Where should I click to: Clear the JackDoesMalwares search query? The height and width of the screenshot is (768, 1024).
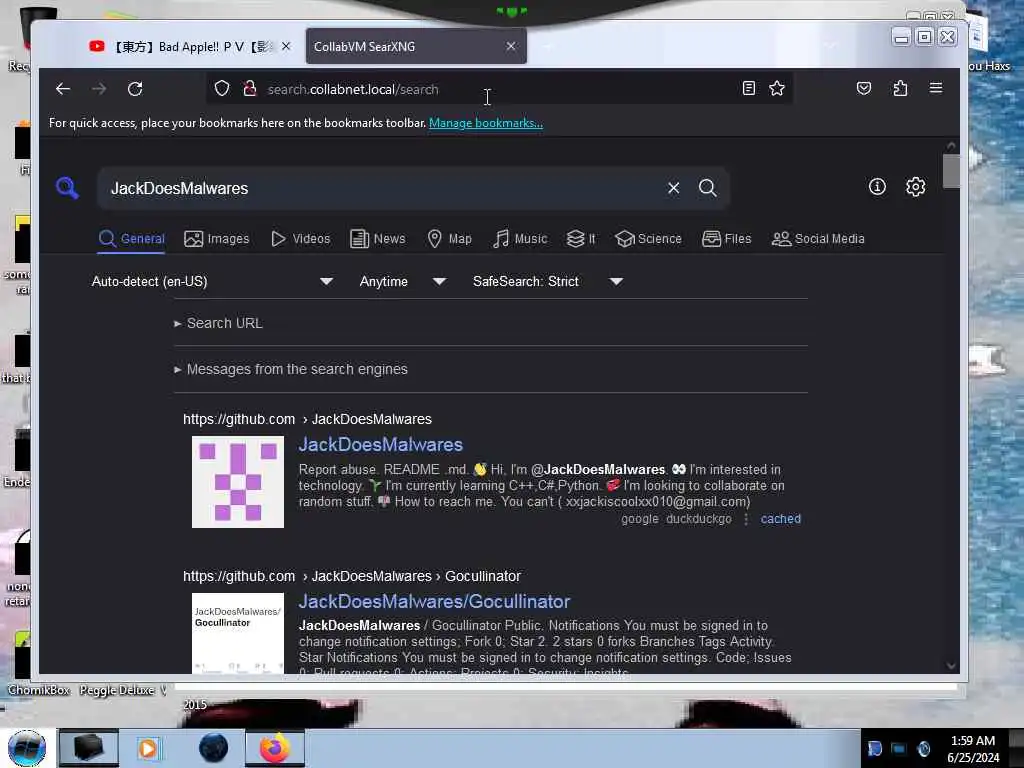coord(673,188)
